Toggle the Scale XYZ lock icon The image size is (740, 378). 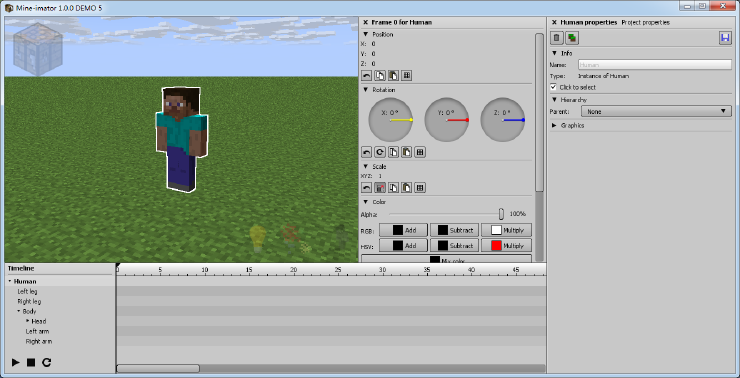[x=380, y=188]
